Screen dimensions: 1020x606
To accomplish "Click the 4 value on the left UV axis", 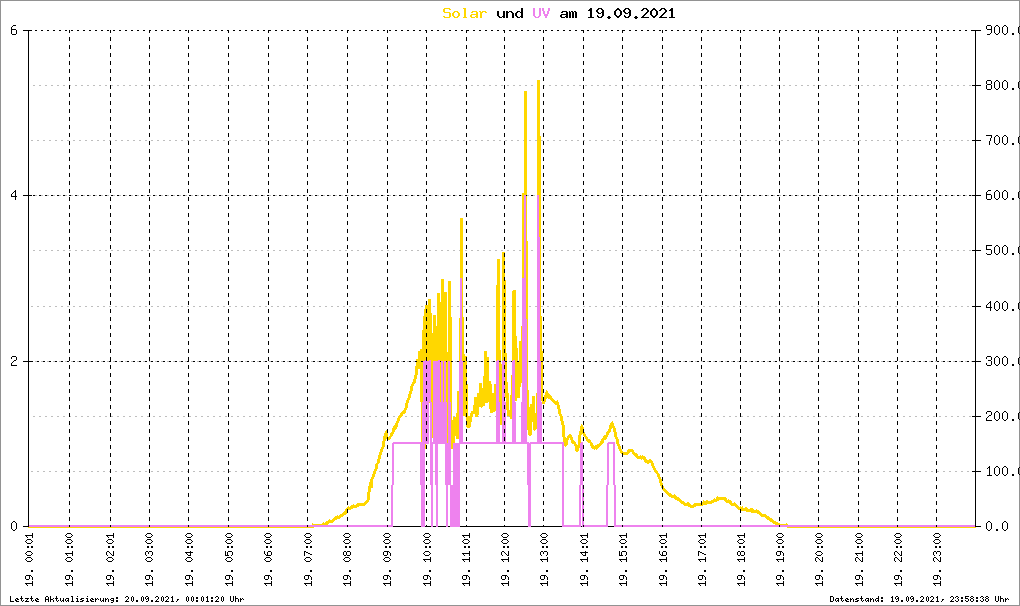I will [13, 196].
